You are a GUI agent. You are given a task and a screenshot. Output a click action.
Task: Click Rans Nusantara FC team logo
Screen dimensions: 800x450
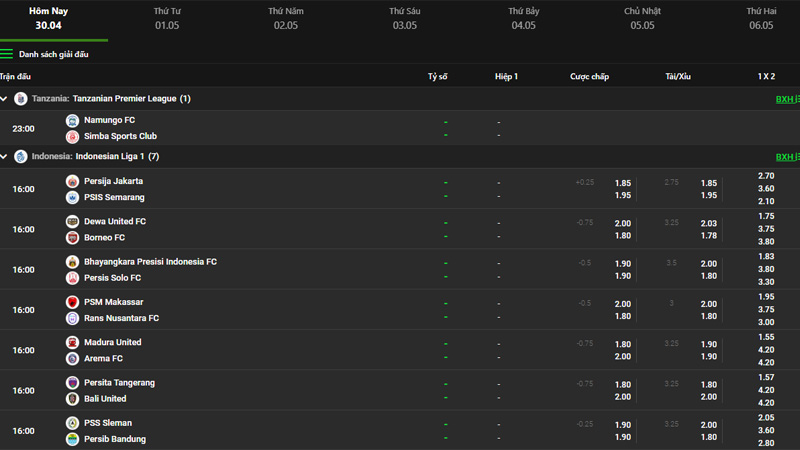coord(72,318)
